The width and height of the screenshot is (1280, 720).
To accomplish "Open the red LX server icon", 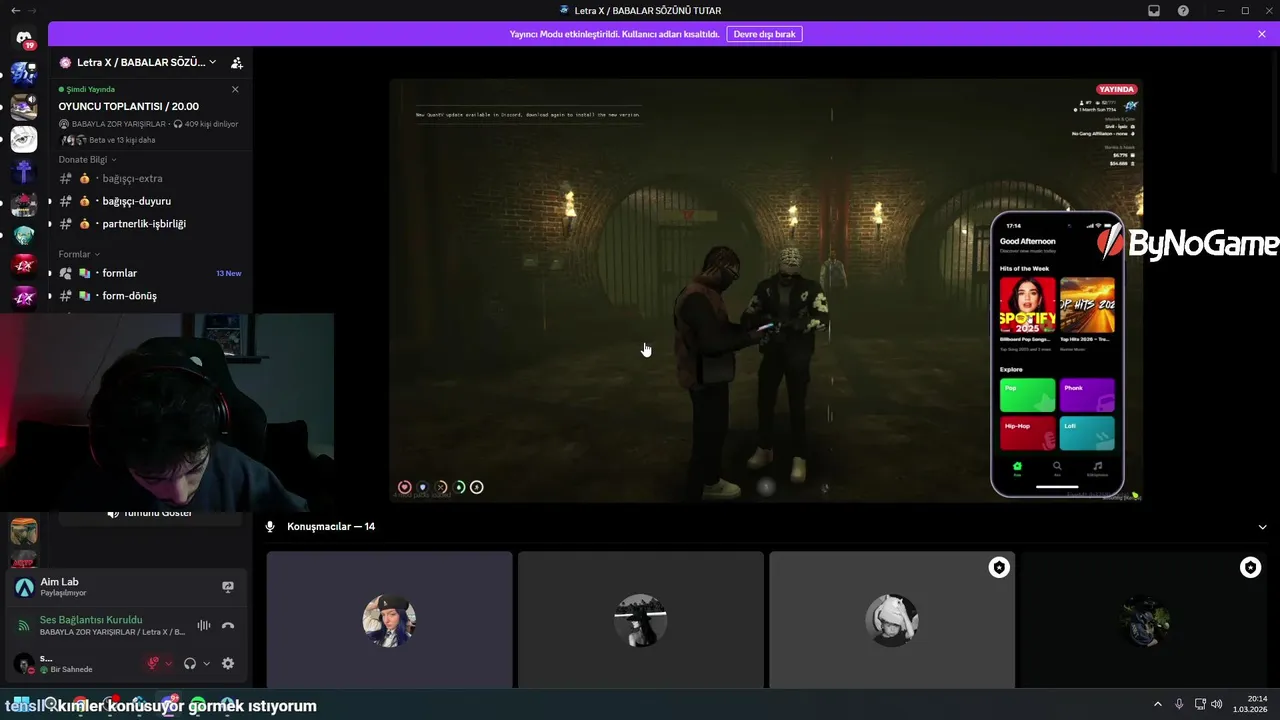I will (24, 266).
